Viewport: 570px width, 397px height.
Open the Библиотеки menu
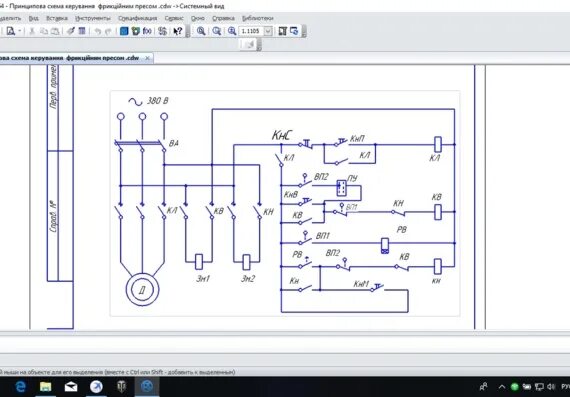point(257,18)
